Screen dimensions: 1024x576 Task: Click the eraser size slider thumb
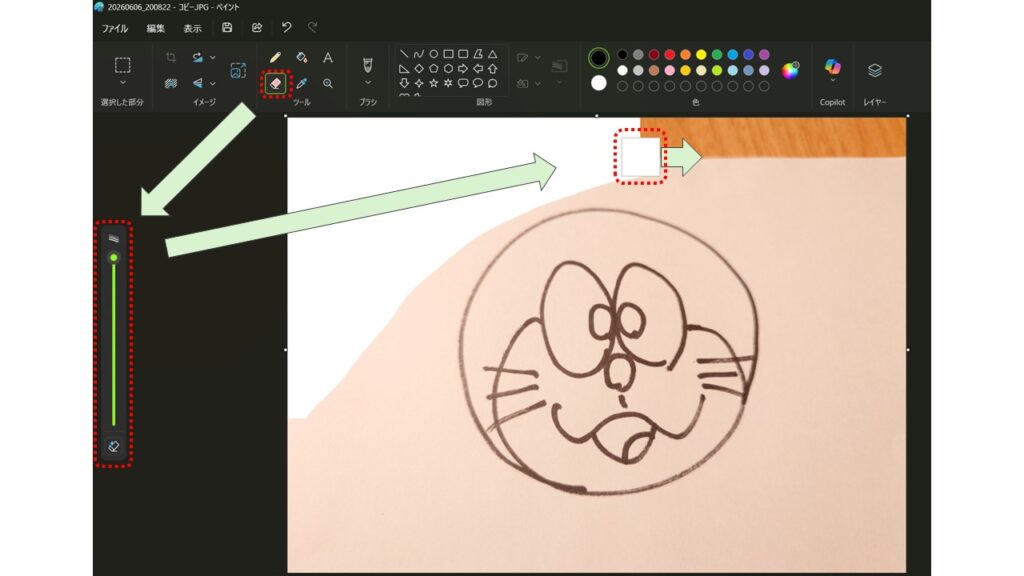tap(114, 258)
